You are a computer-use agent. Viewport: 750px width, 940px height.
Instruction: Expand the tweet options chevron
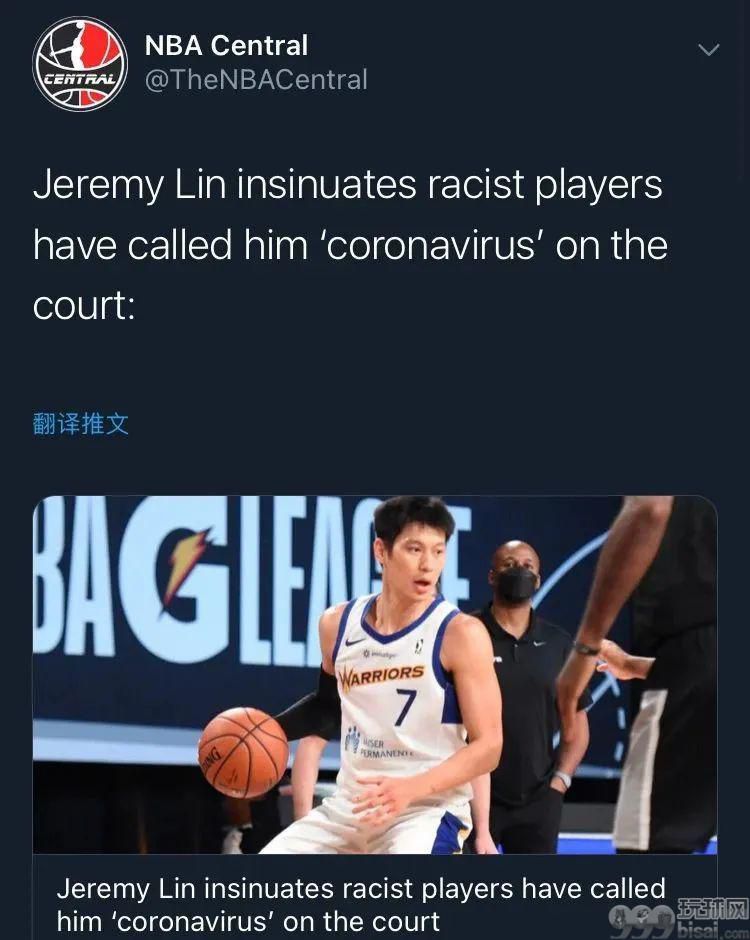[x=709, y=50]
